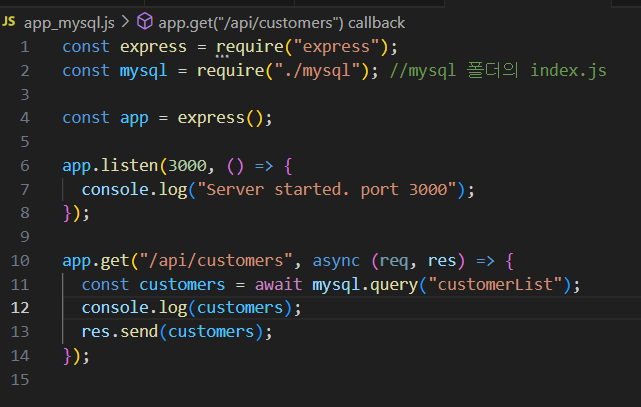Click the "express" string on line 1
This screenshot has height=407, width=641.
336,47
